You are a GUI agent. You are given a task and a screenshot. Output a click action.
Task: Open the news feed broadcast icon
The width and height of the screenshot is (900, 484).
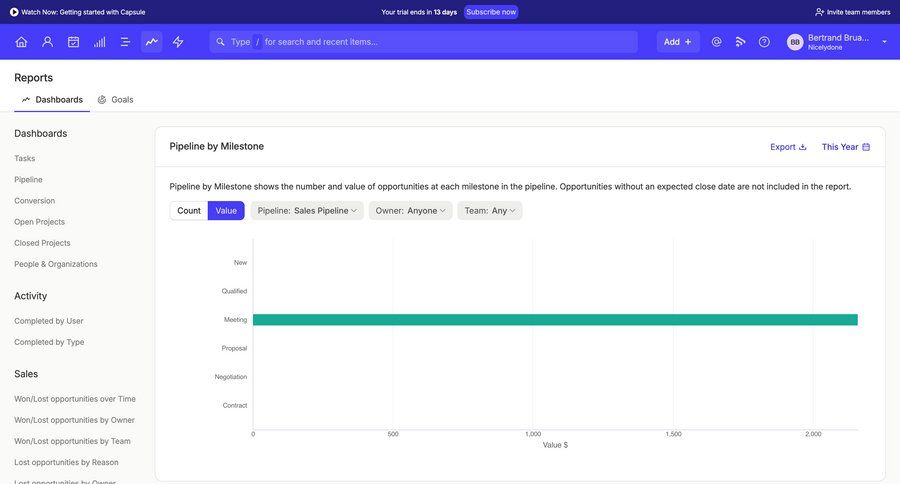[740, 42]
